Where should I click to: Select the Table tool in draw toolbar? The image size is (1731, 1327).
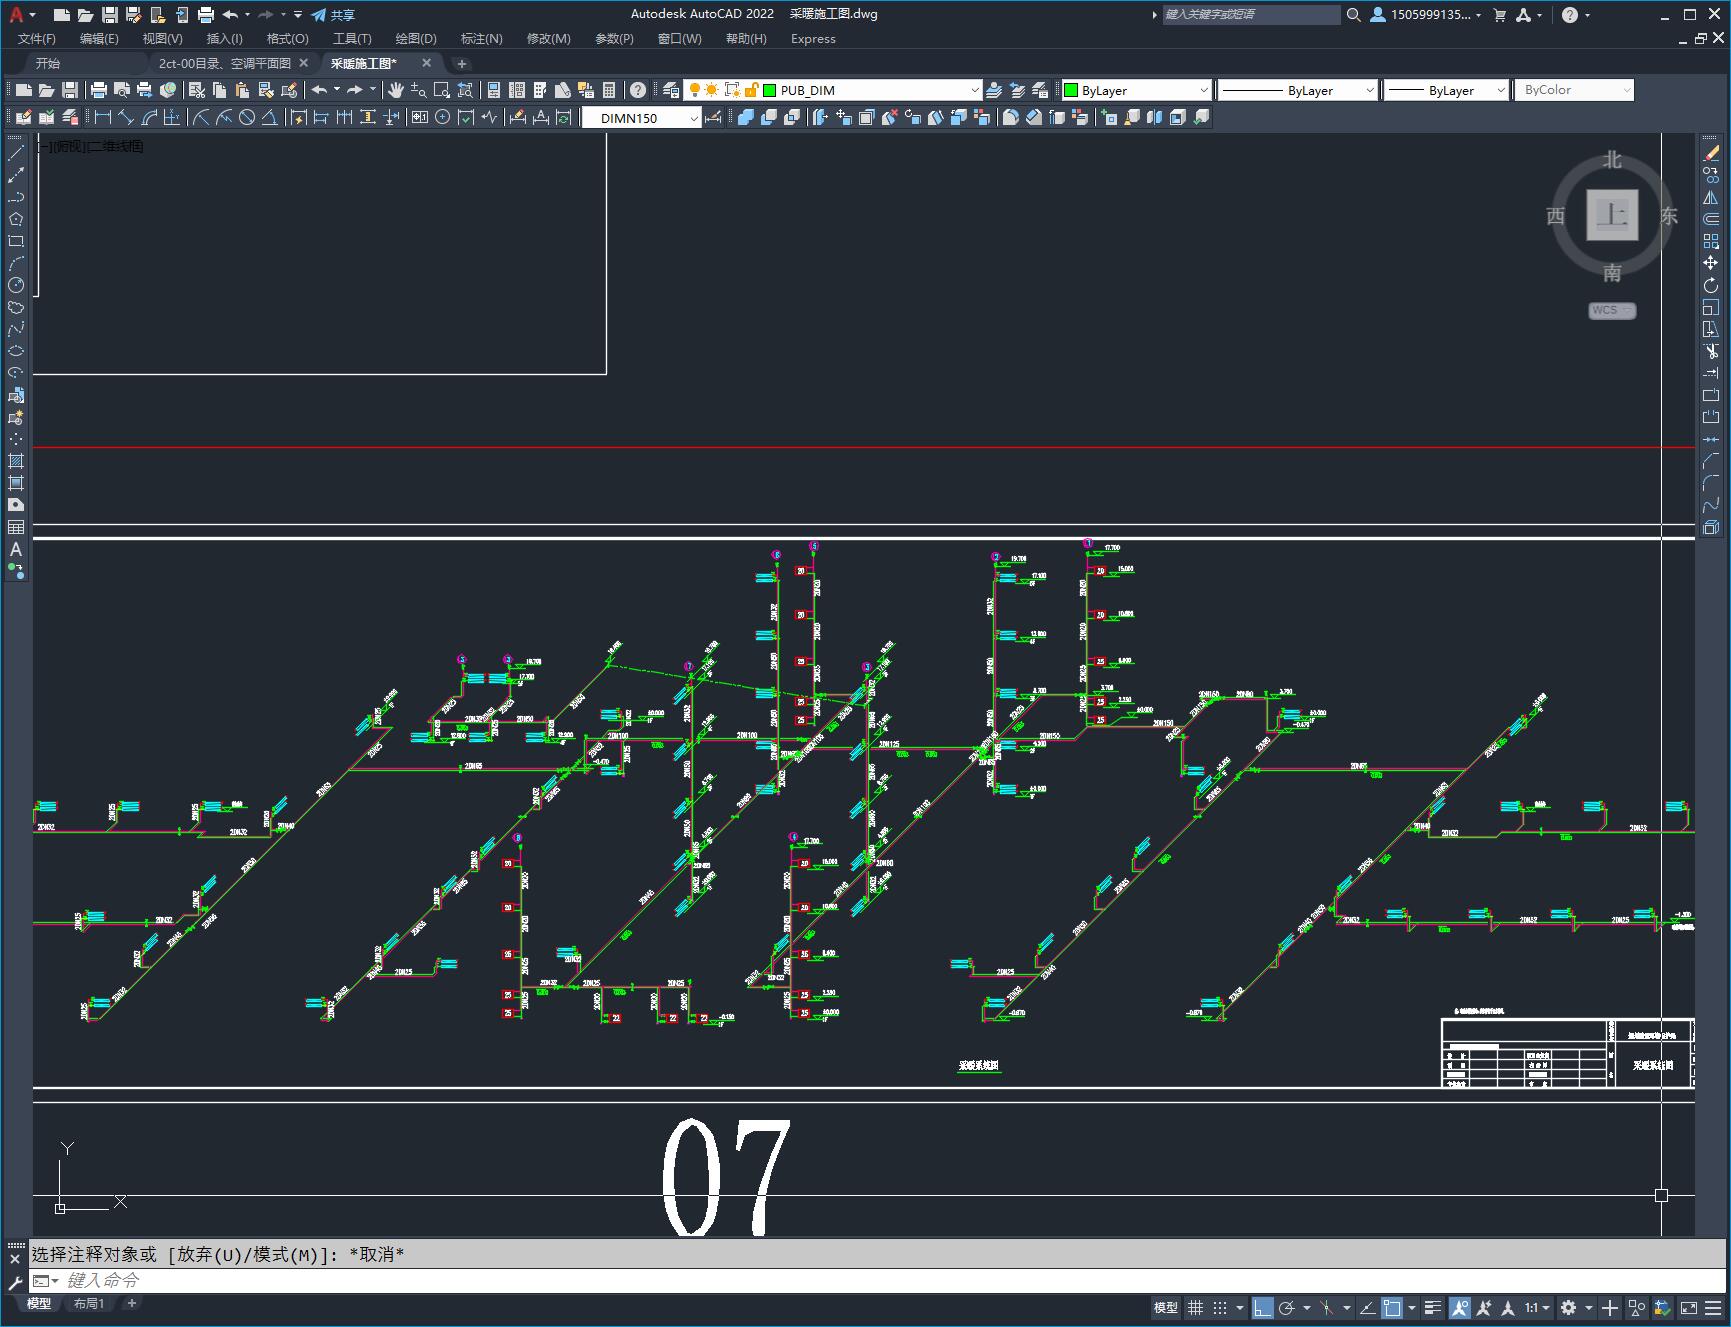coord(16,527)
